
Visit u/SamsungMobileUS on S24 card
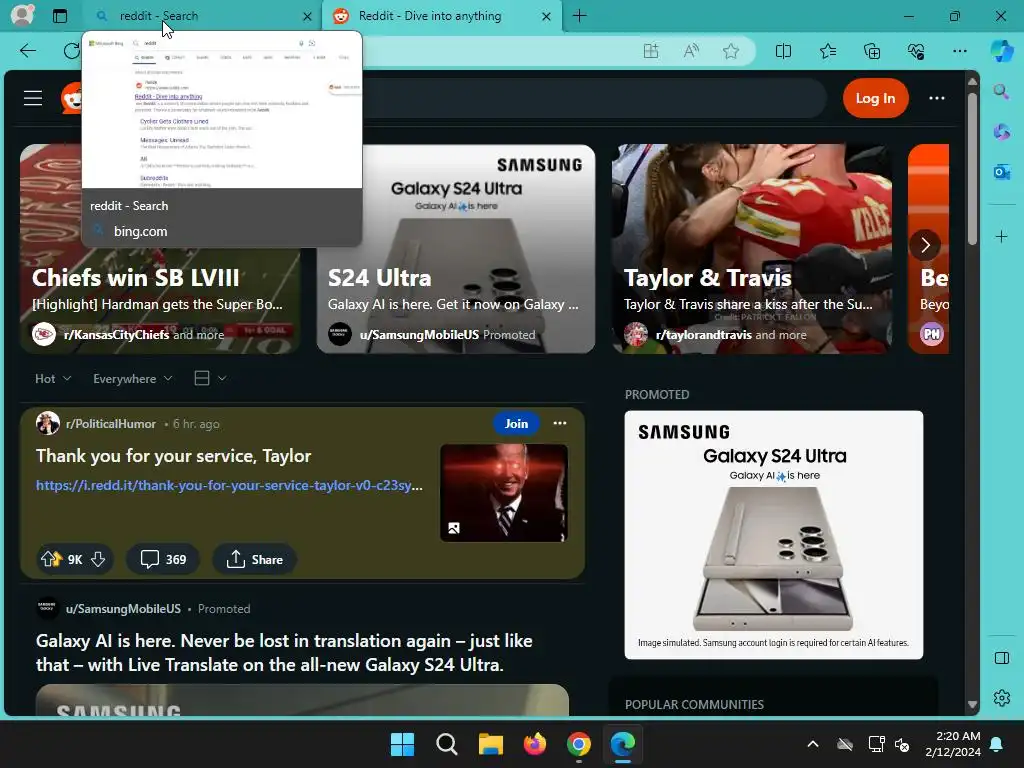click(x=419, y=334)
